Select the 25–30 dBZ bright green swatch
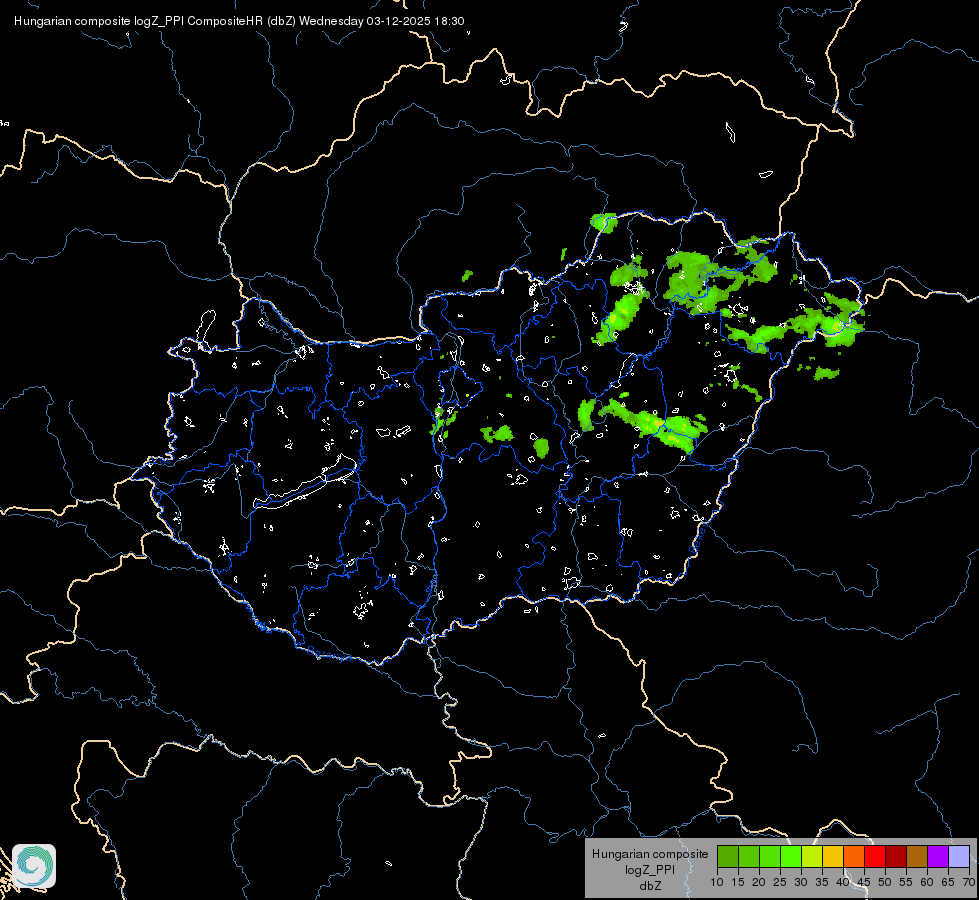Viewport: 979px width, 900px height. tap(791, 856)
